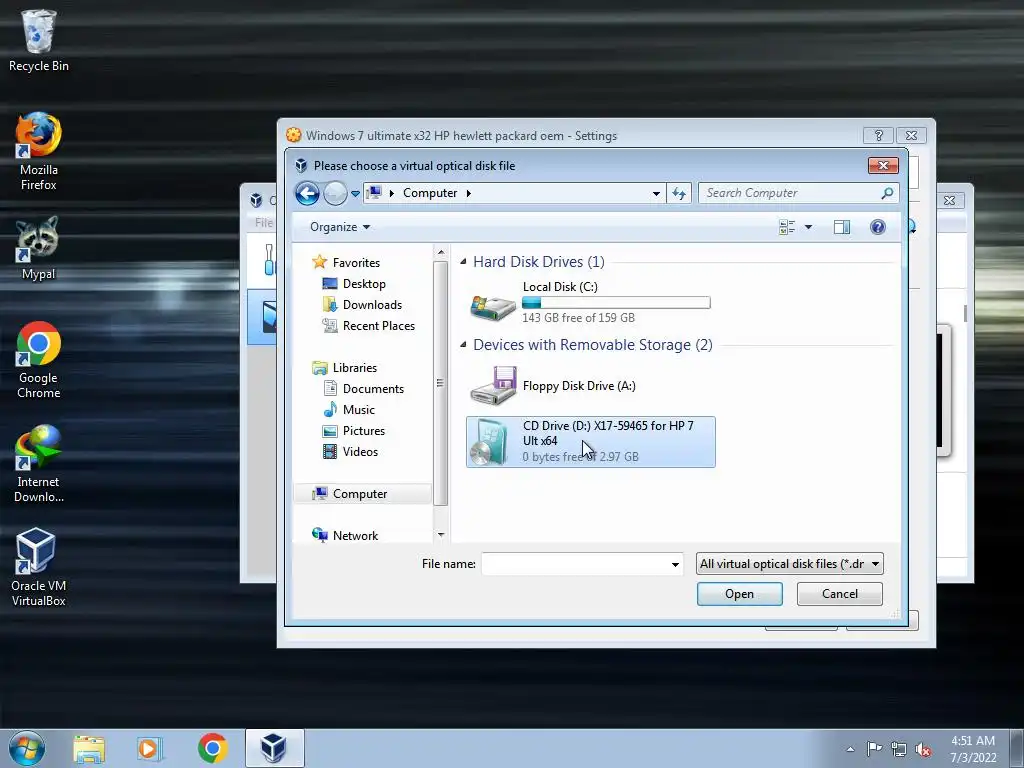Screen dimensions: 1024x768
Task: Expand the File name dropdown arrow
Action: pos(675,564)
